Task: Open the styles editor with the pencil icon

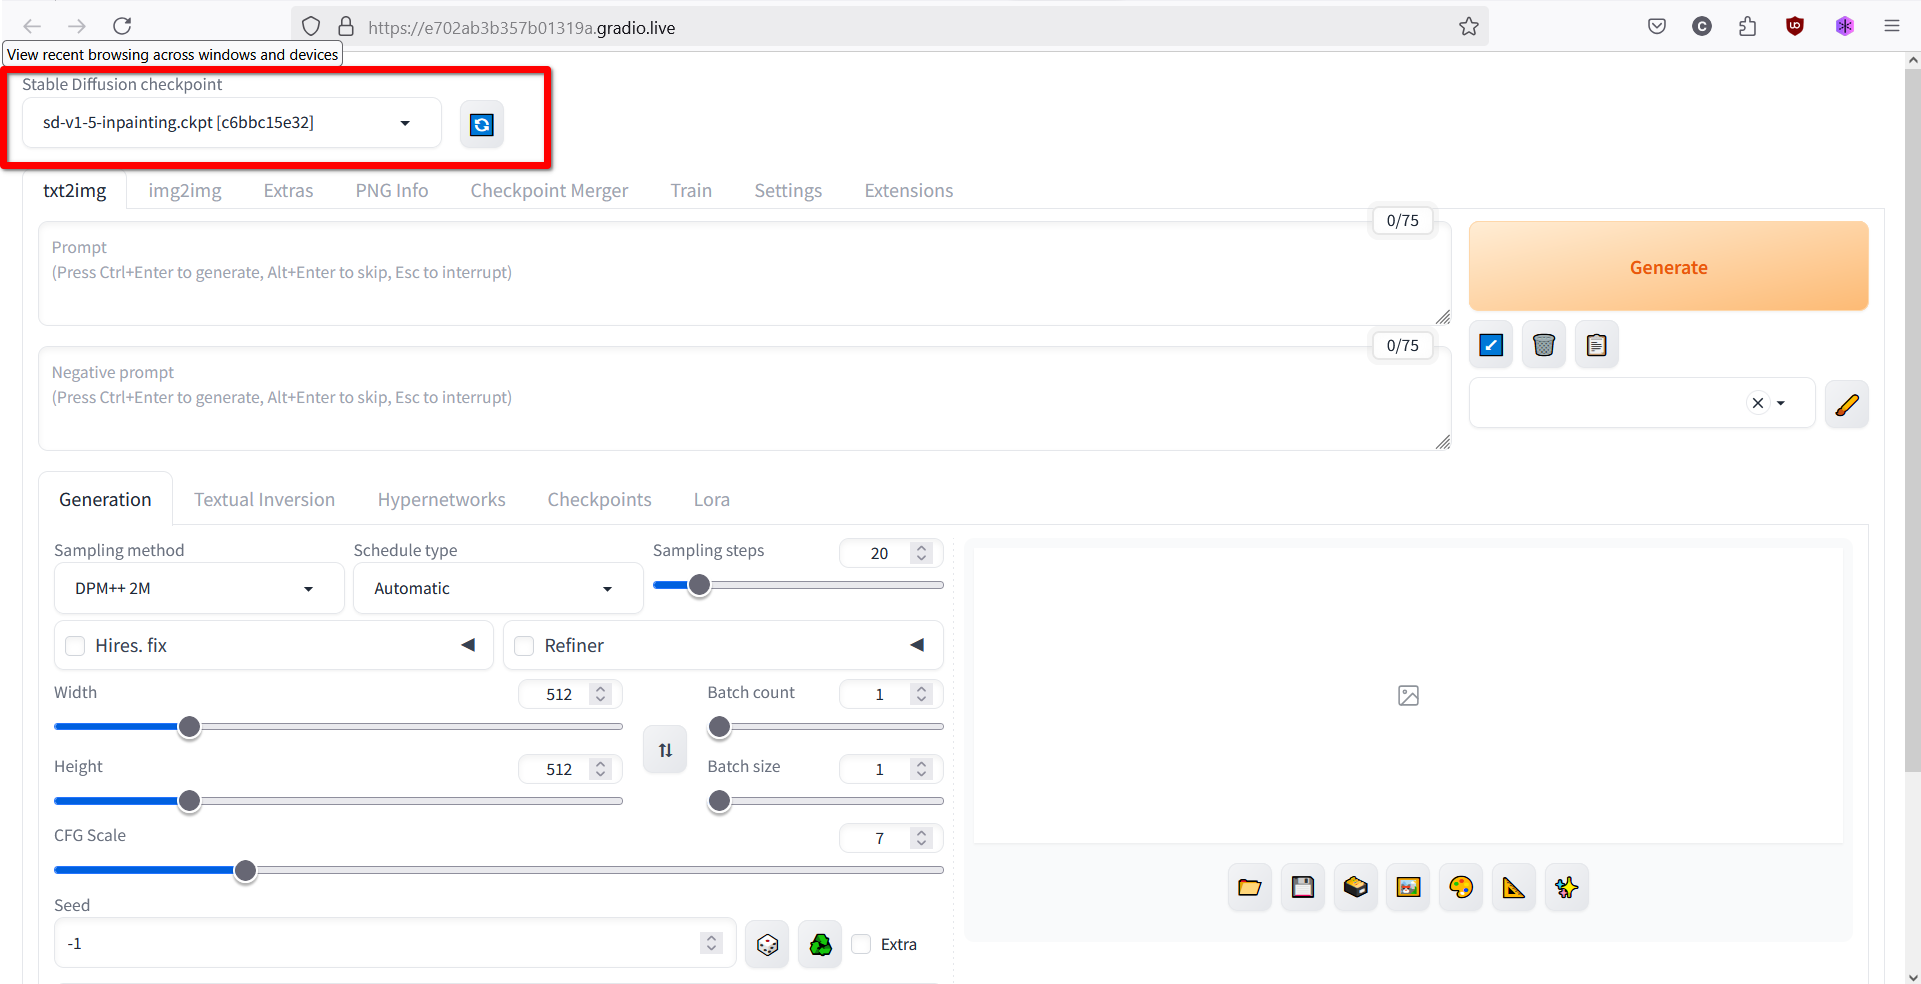Action: (1847, 404)
